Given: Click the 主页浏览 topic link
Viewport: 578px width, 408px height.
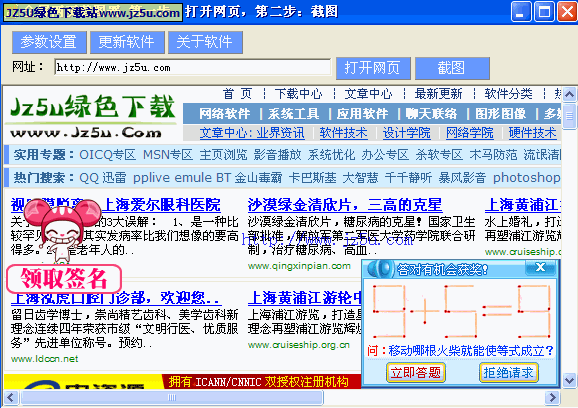Looking at the screenshot, I should click(223, 155).
